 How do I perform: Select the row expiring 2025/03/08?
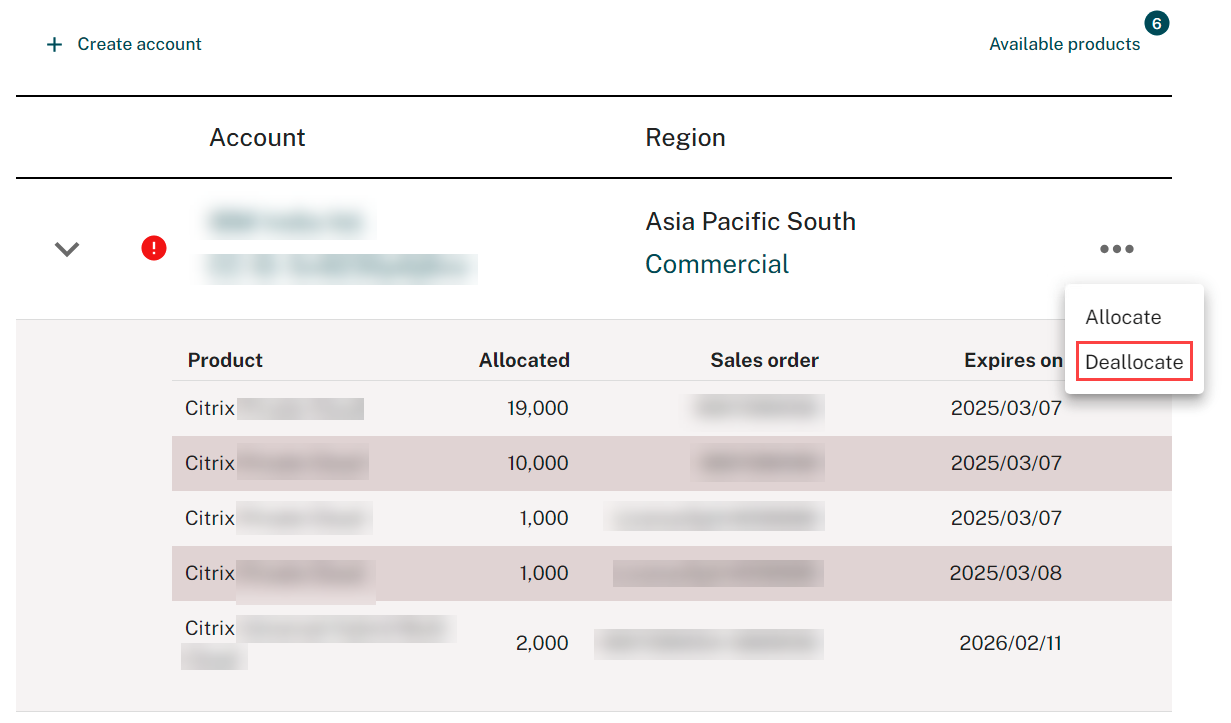point(620,573)
